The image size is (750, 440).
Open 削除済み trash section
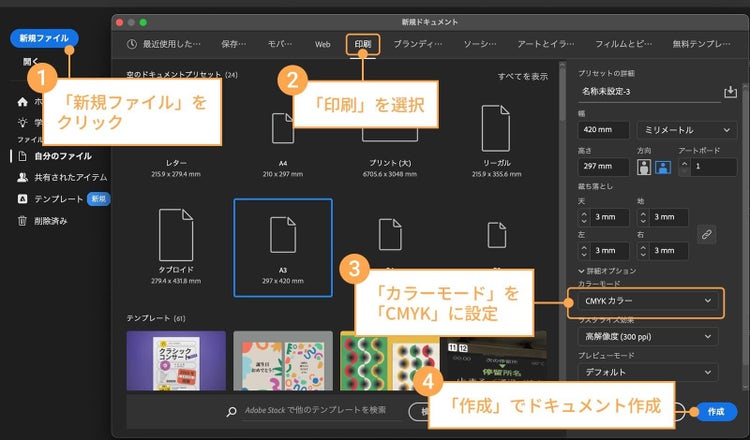point(50,221)
